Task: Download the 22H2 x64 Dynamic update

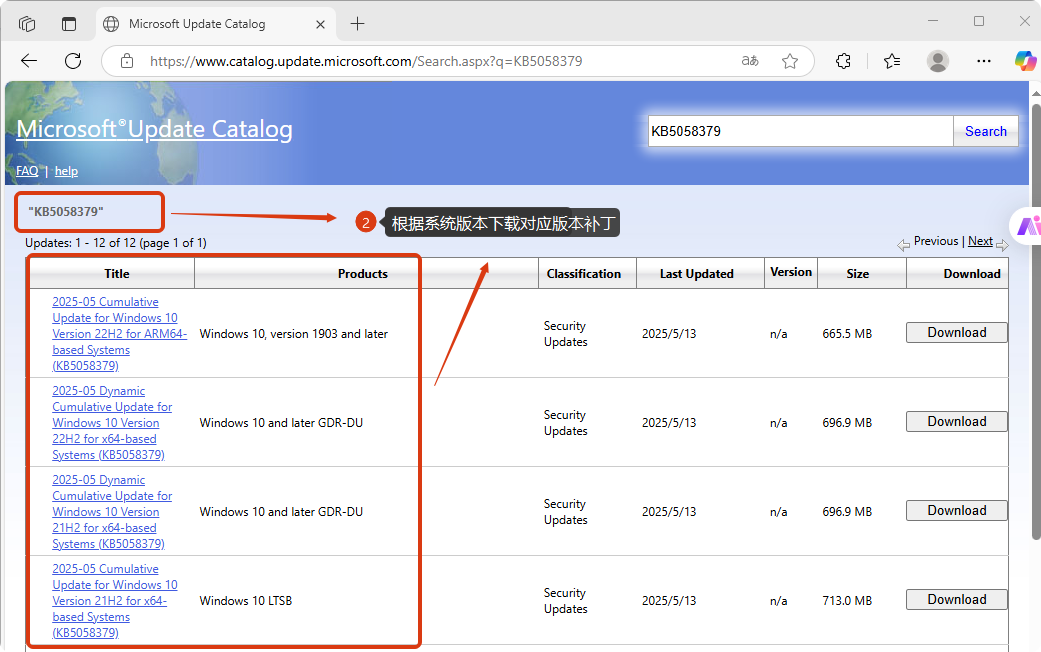Action: [957, 422]
